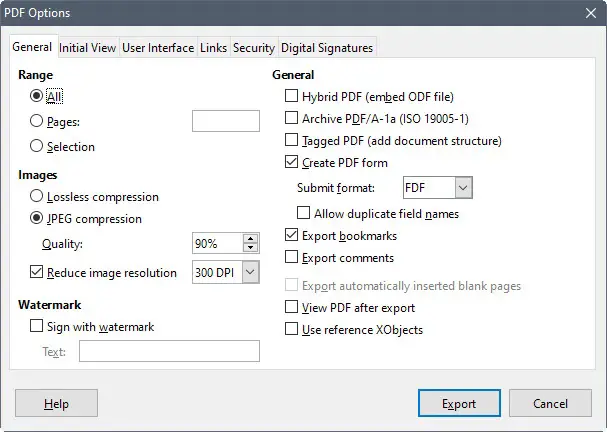Screen dimensions: 607x432
Task: Switch to the Security tab
Action: 253,48
